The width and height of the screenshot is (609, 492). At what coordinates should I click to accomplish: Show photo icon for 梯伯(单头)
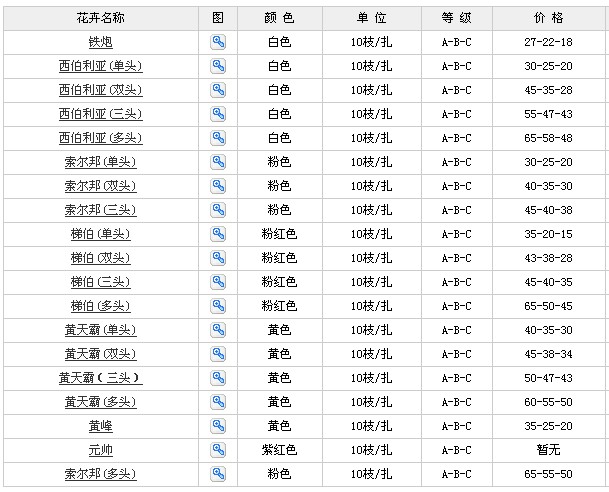(218, 234)
